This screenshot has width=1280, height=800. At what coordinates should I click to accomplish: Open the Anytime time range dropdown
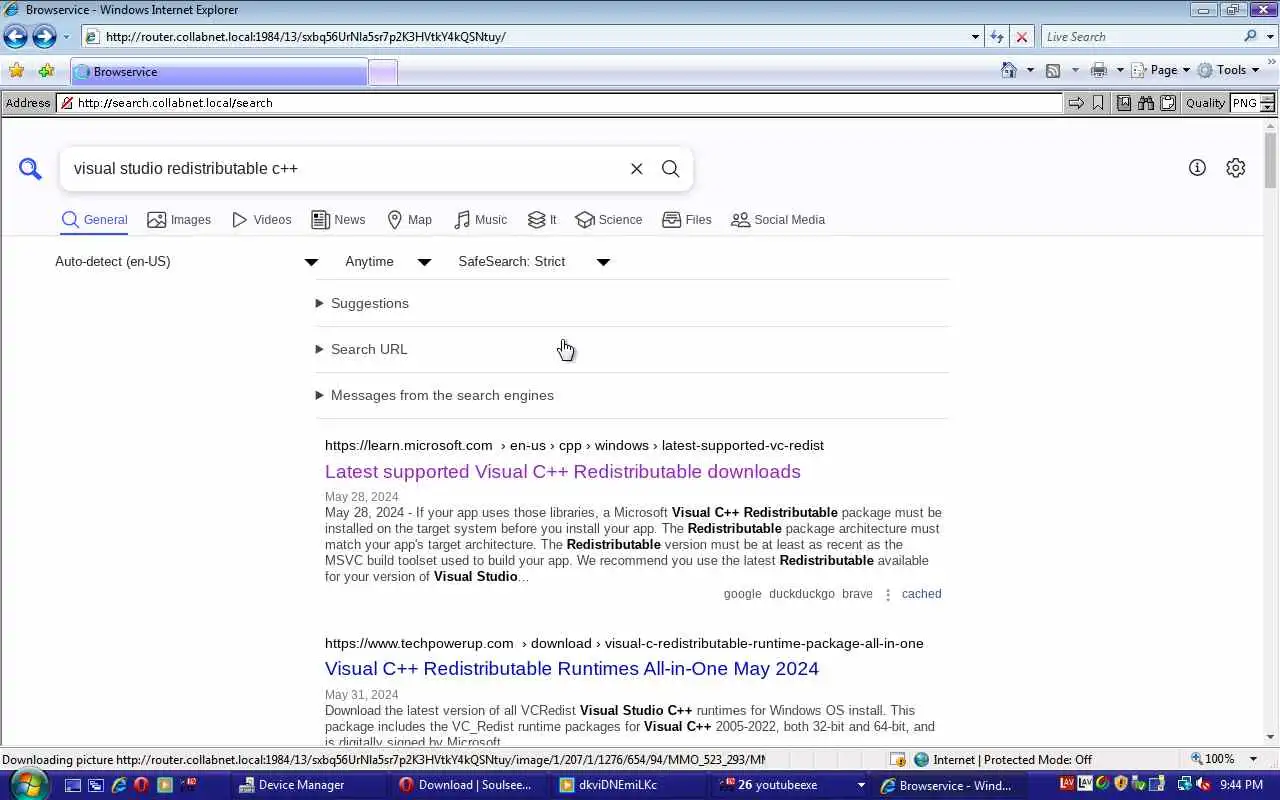tap(388, 262)
